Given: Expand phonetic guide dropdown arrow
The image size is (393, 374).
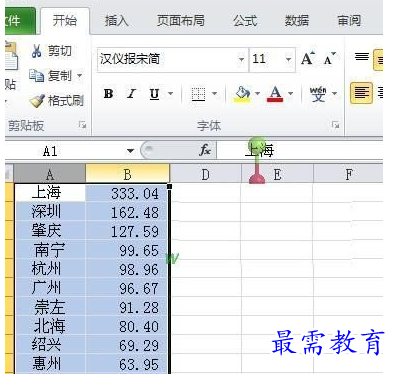Looking at the screenshot, I should tap(334, 93).
